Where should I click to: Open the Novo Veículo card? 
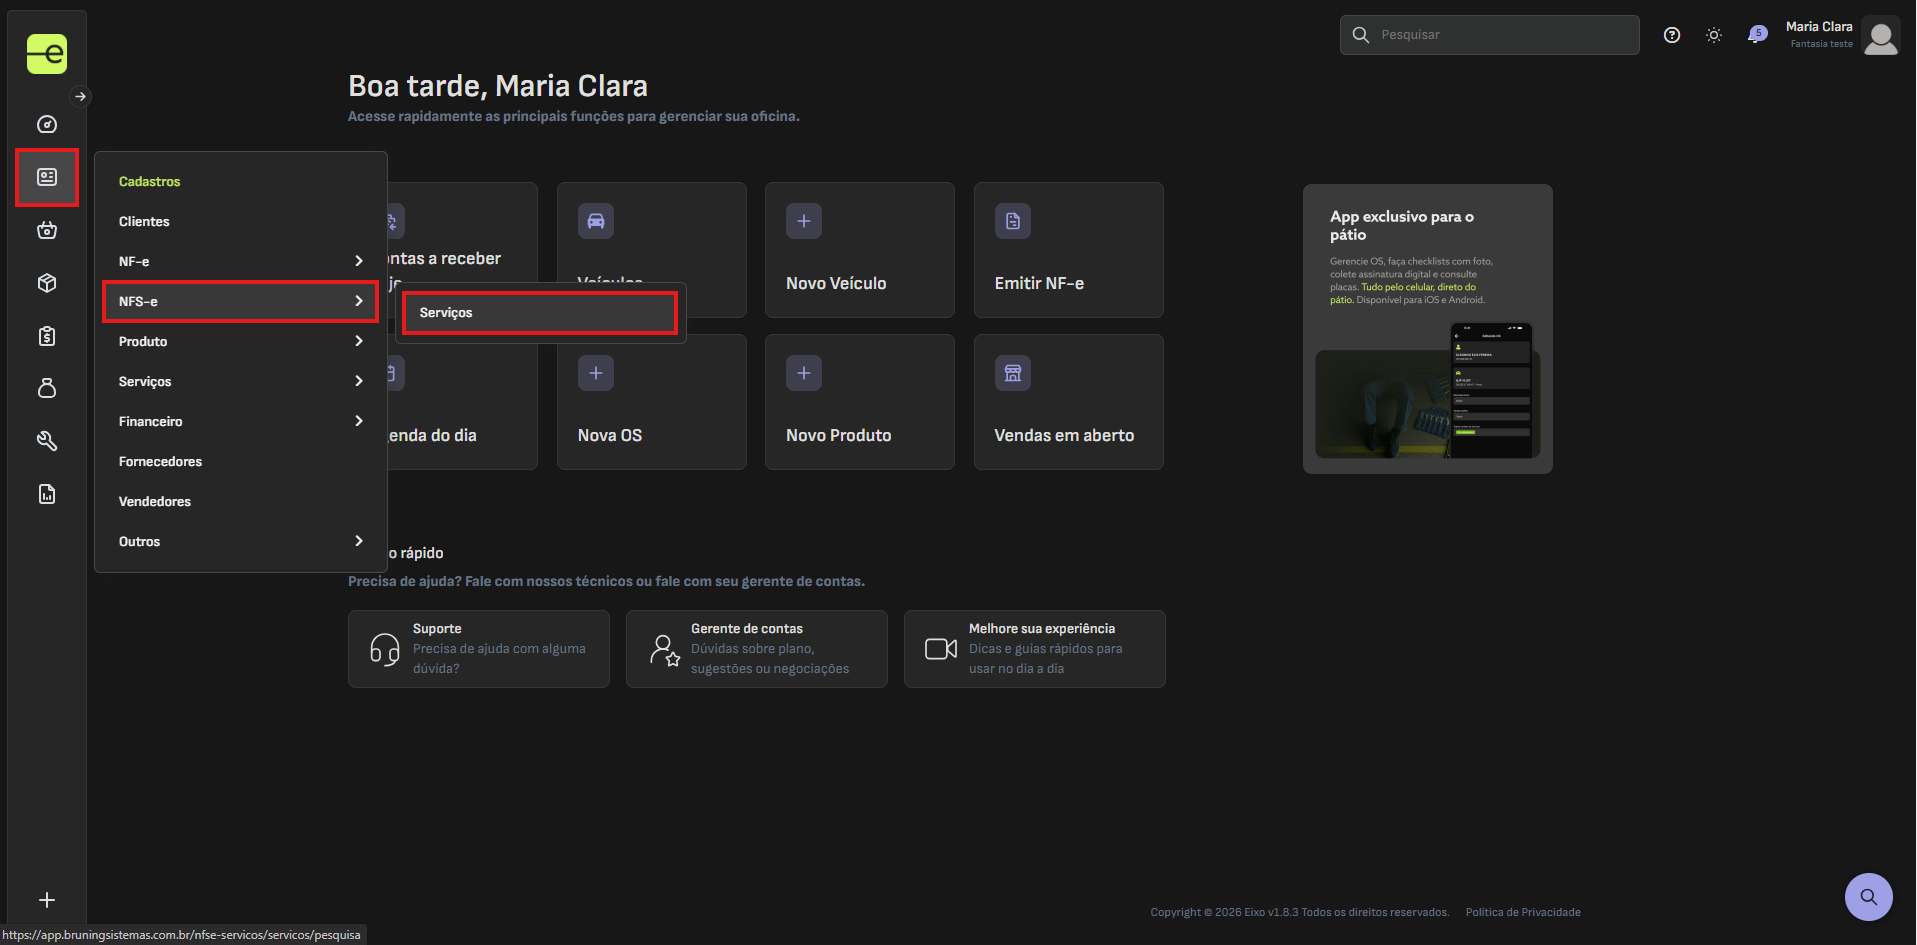pos(860,250)
